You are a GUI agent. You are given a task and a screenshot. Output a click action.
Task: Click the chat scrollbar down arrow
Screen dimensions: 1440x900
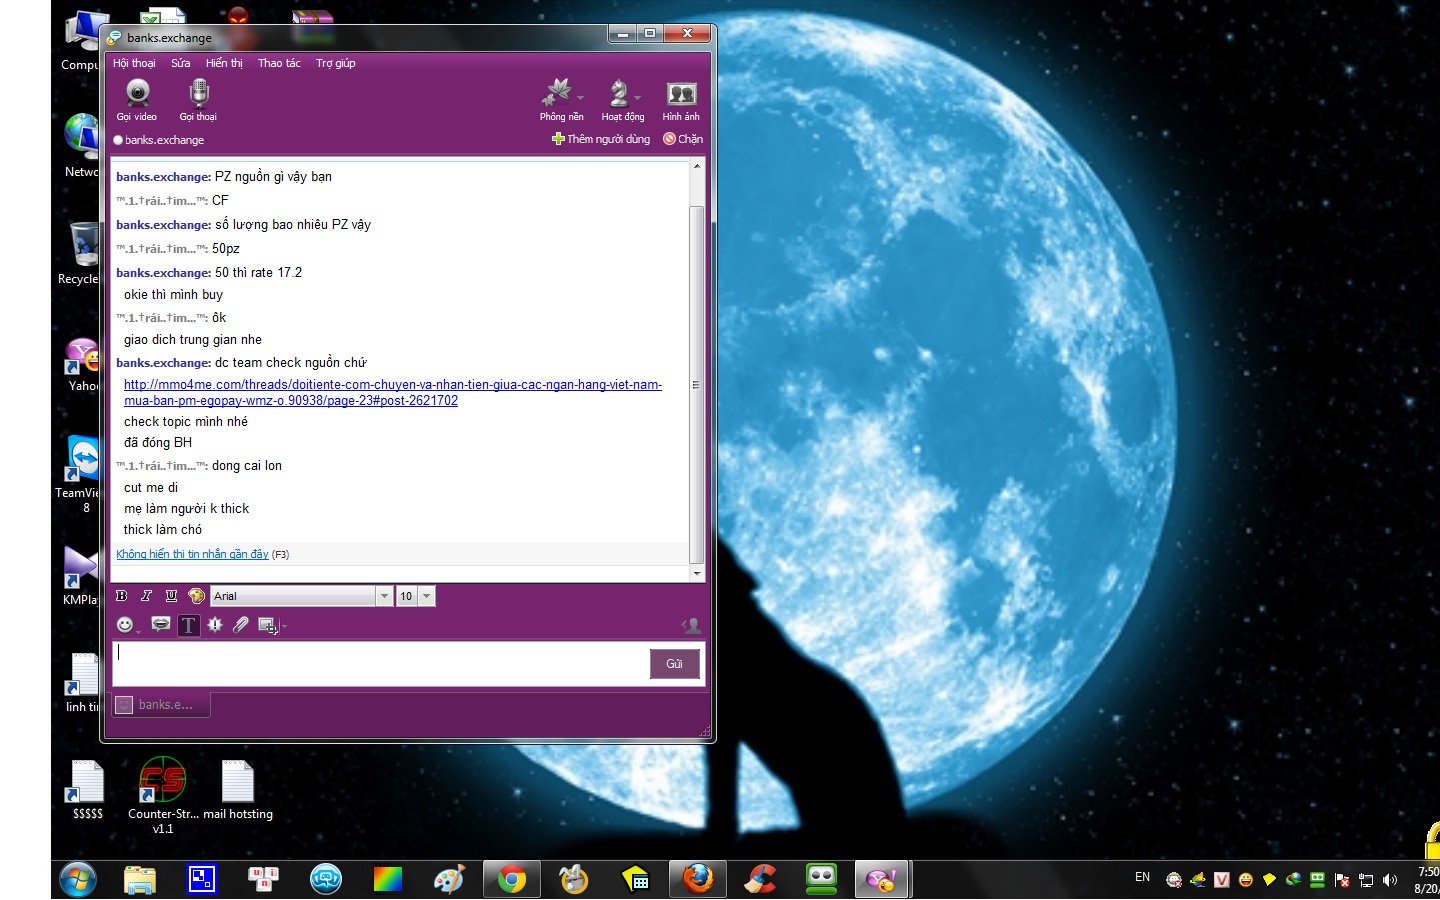tap(696, 574)
